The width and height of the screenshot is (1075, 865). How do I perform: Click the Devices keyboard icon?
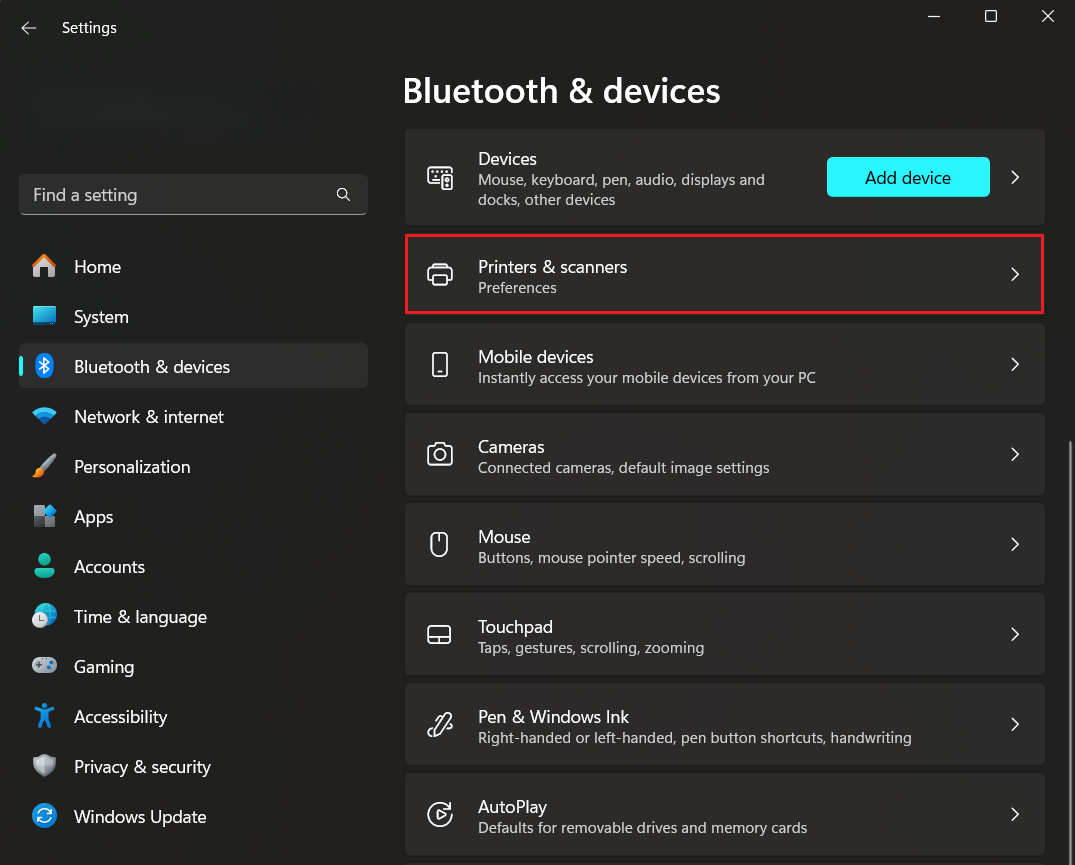440,178
